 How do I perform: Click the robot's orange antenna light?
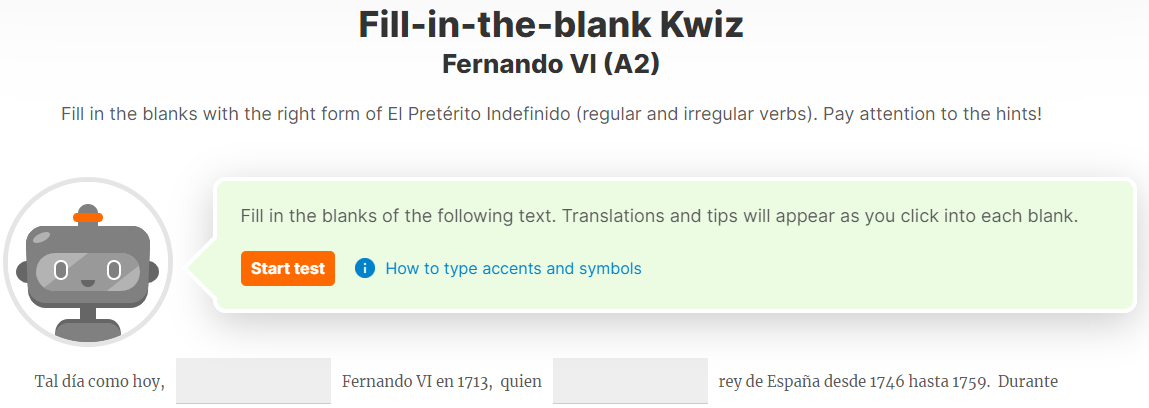tap(88, 217)
